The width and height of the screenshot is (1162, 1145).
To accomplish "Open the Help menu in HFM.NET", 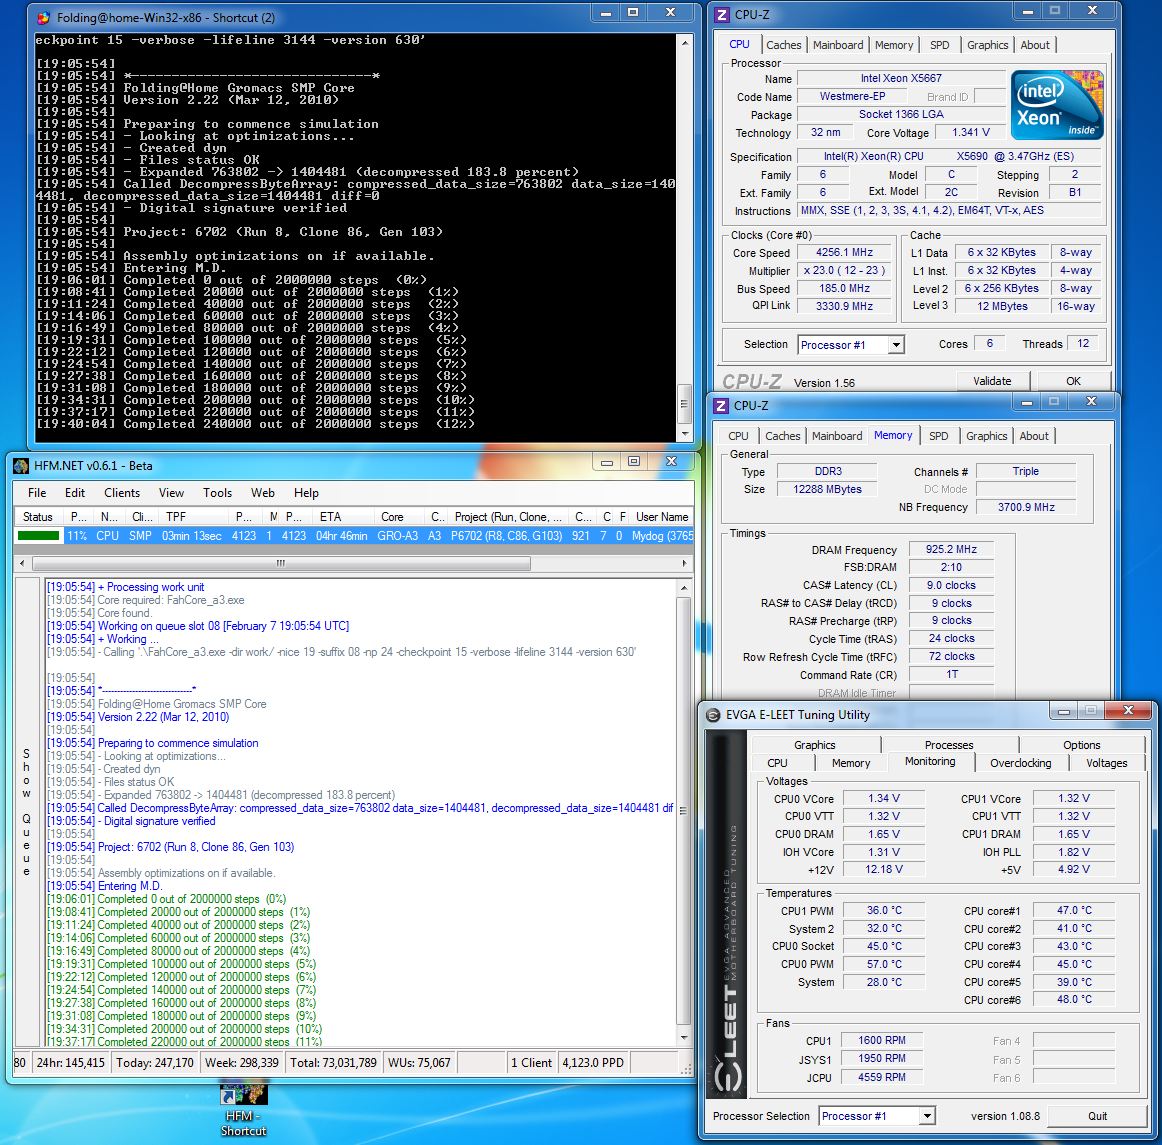I will click(x=306, y=493).
